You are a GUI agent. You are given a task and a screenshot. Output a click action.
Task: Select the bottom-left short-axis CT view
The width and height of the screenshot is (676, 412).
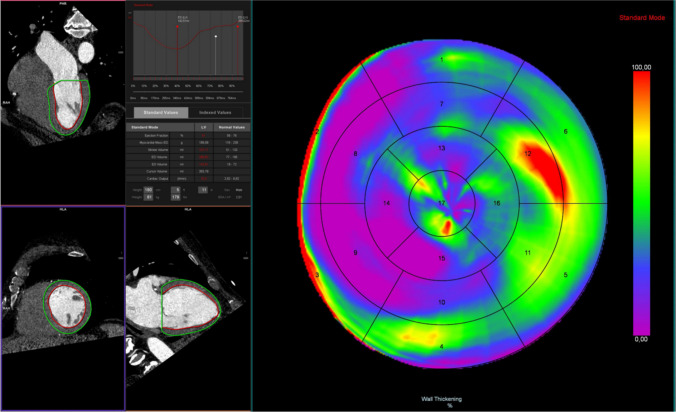pyautogui.click(x=62, y=308)
